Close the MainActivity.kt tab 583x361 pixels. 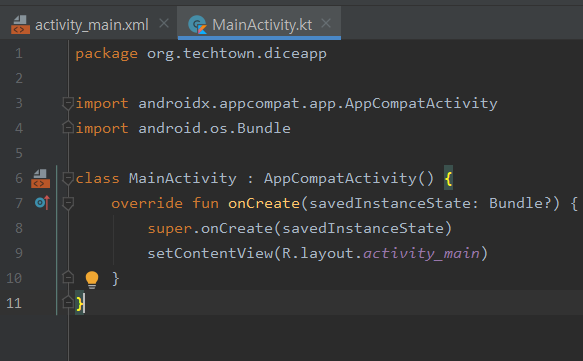pos(326,24)
